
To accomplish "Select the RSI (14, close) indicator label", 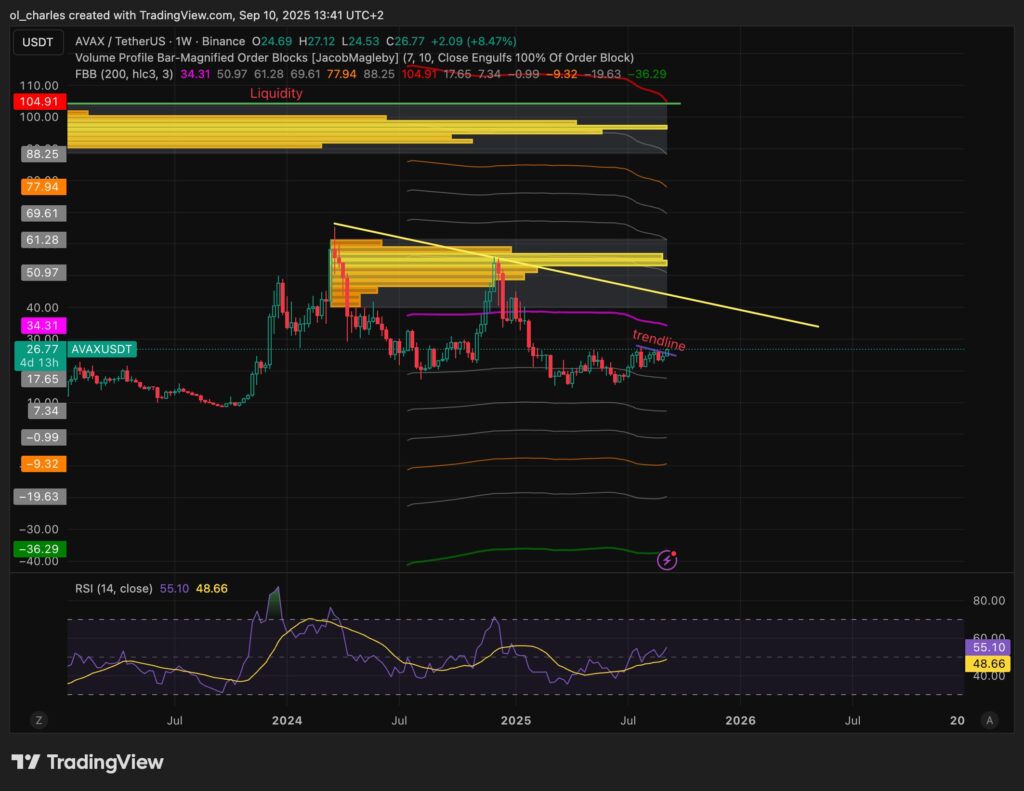I will coord(113,588).
